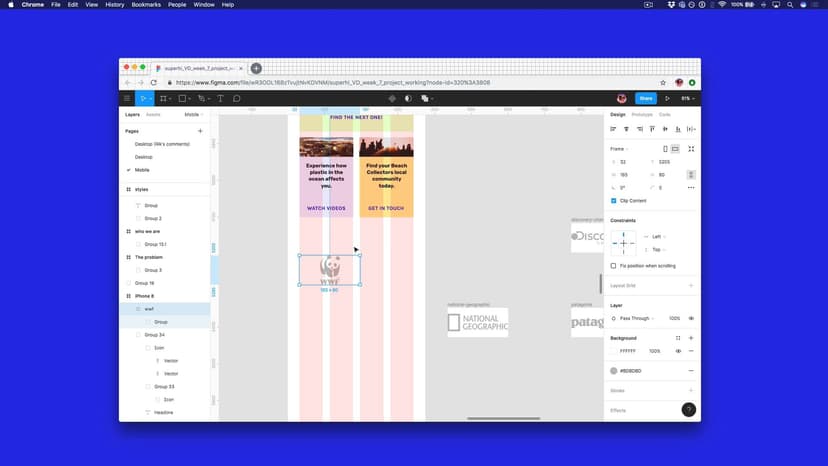This screenshot has height=466, width=828.
Task: Select the Text tool
Action: [x=220, y=98]
